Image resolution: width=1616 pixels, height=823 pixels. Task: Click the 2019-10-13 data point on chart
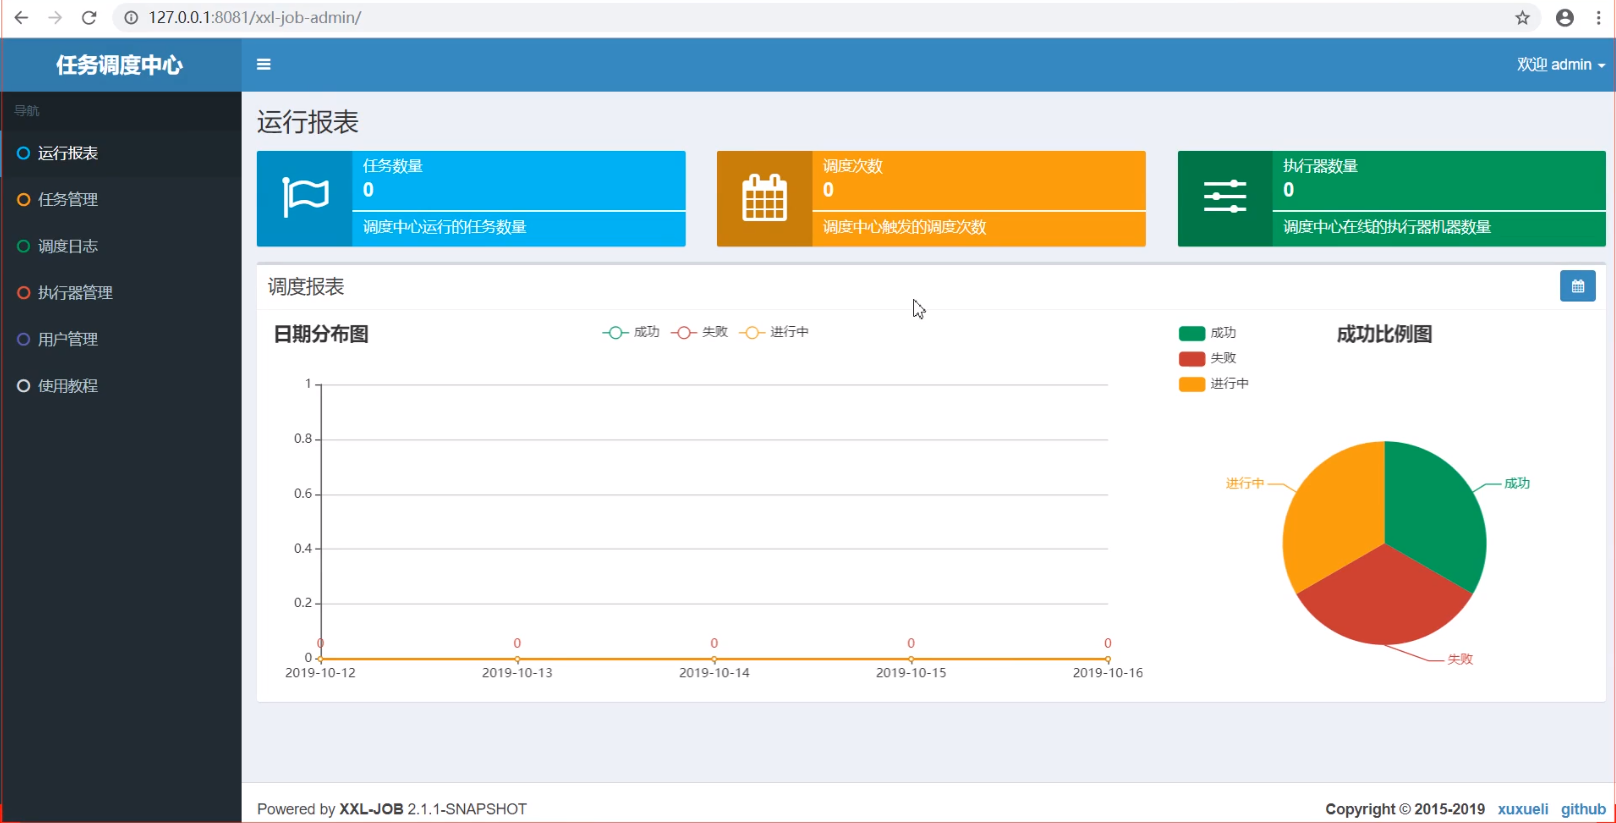point(517,659)
